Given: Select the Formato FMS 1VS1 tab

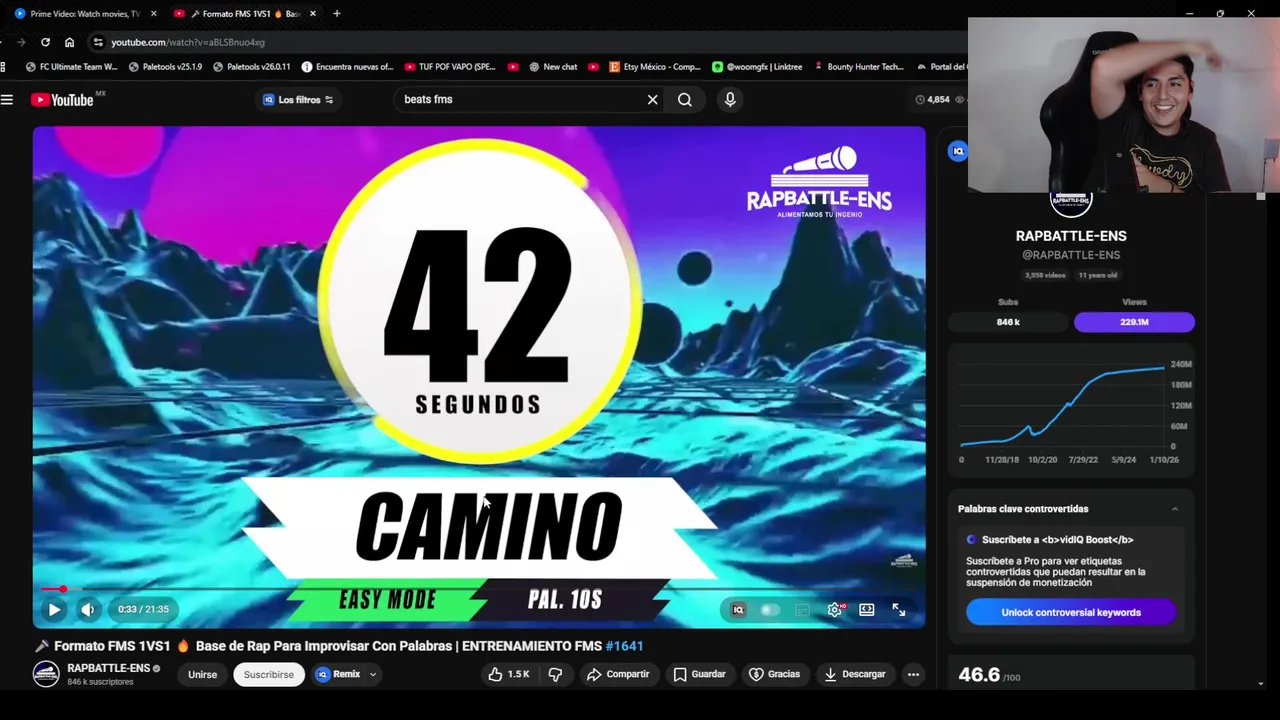Looking at the screenshot, I should (x=245, y=14).
